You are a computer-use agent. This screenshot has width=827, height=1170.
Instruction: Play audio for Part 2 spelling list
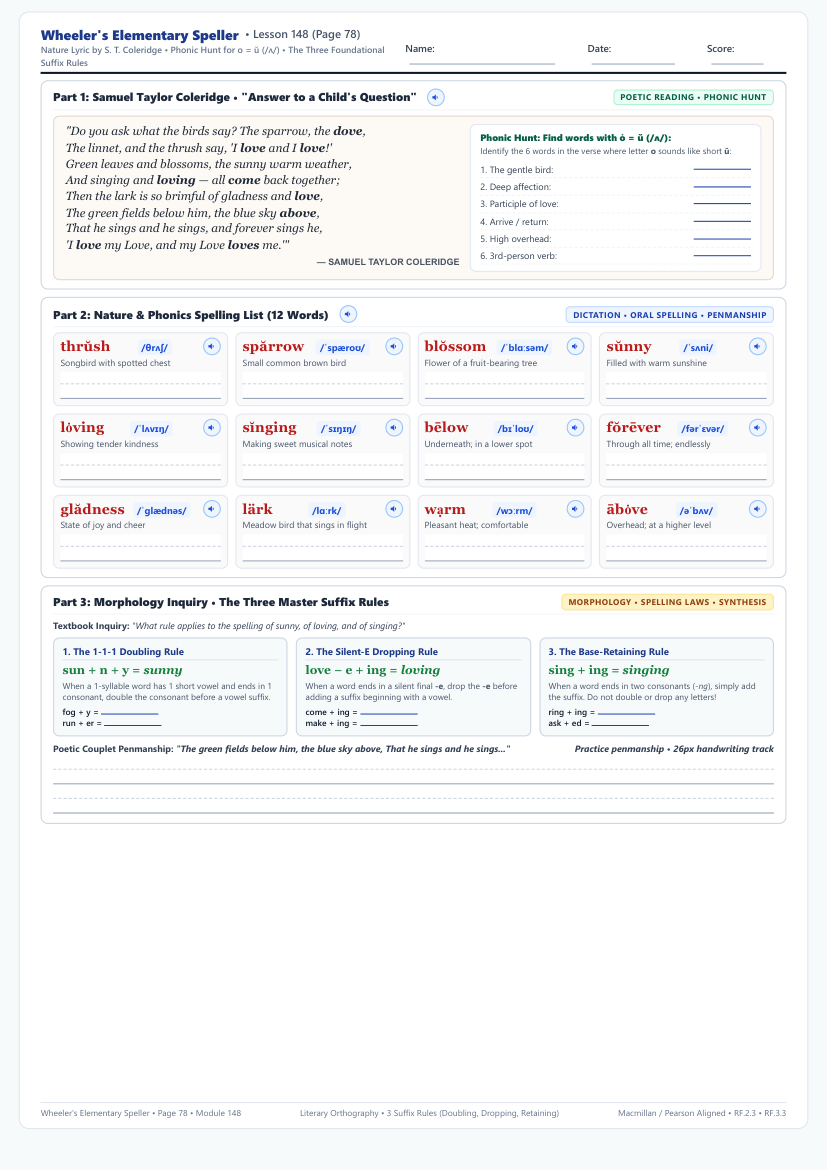pos(348,314)
